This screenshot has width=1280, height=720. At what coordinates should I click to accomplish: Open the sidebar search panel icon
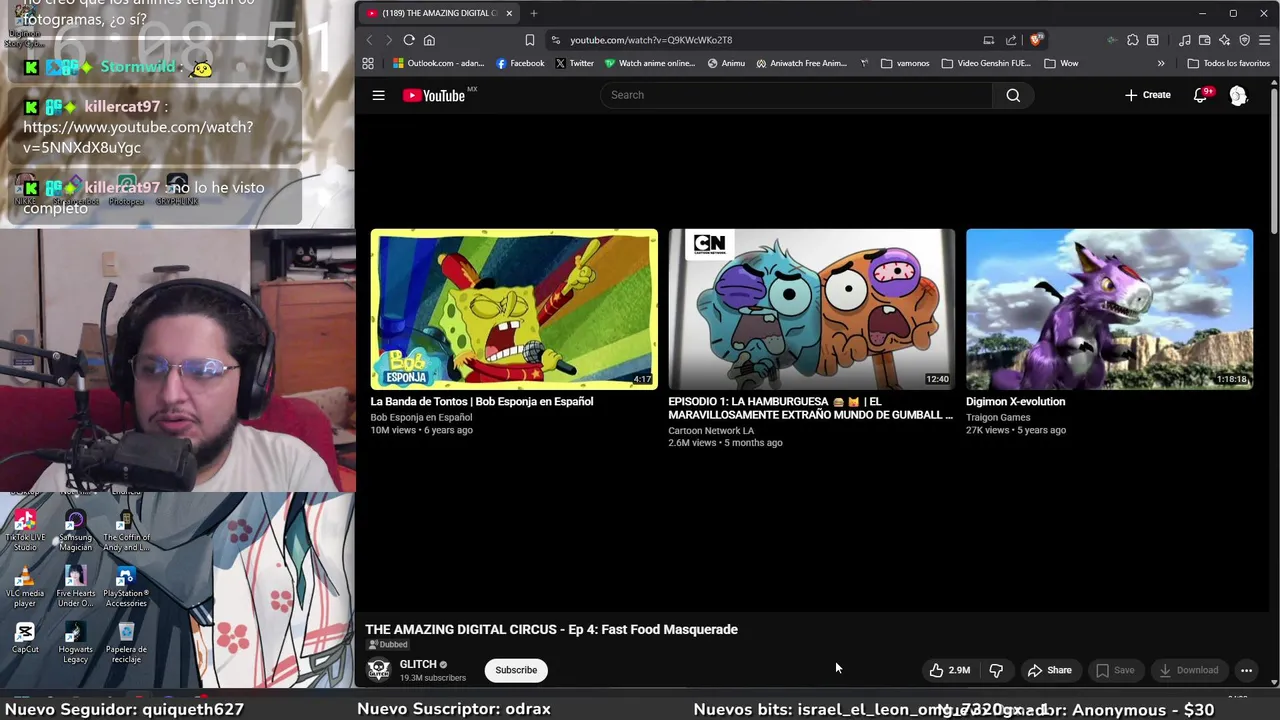coord(1153,40)
